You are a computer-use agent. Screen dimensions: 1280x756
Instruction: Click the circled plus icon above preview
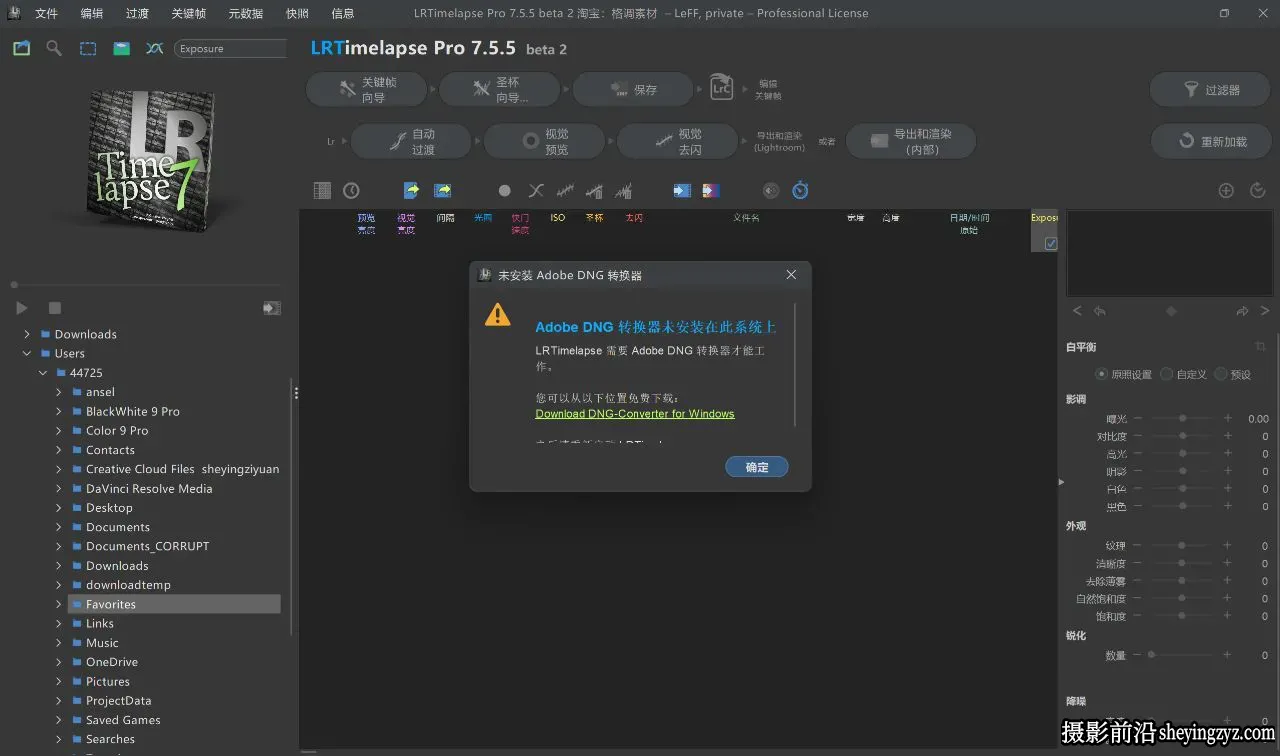[1226, 190]
